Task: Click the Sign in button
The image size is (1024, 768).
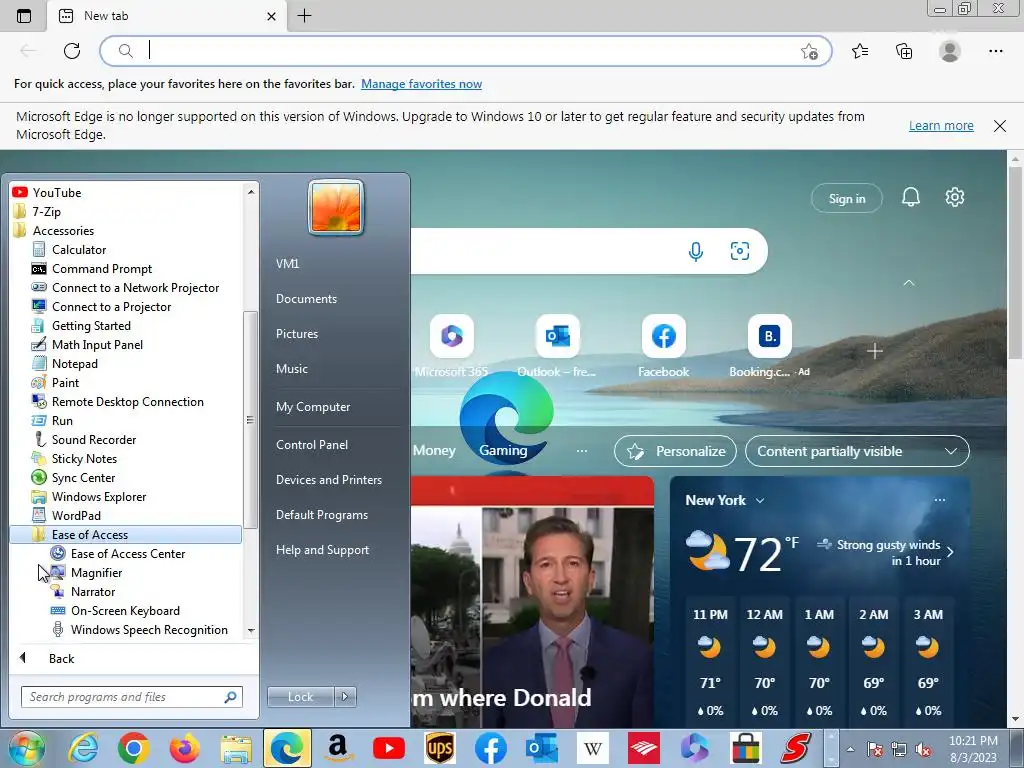Action: click(846, 199)
